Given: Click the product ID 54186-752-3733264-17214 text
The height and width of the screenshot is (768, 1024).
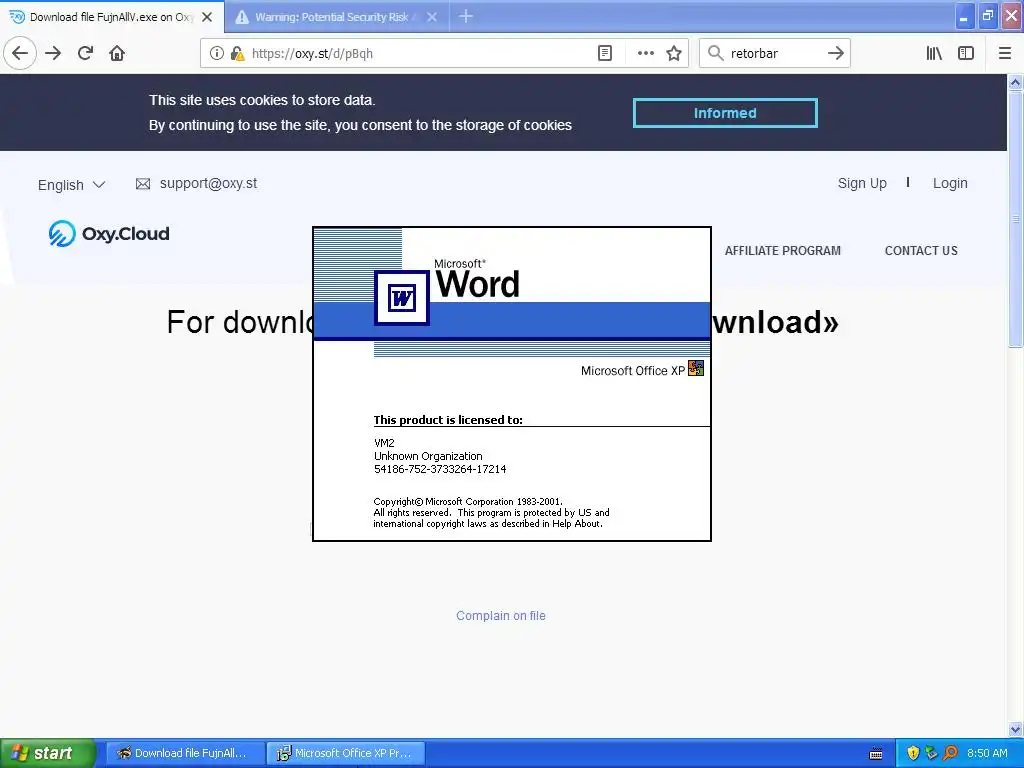Looking at the screenshot, I should [x=440, y=469].
